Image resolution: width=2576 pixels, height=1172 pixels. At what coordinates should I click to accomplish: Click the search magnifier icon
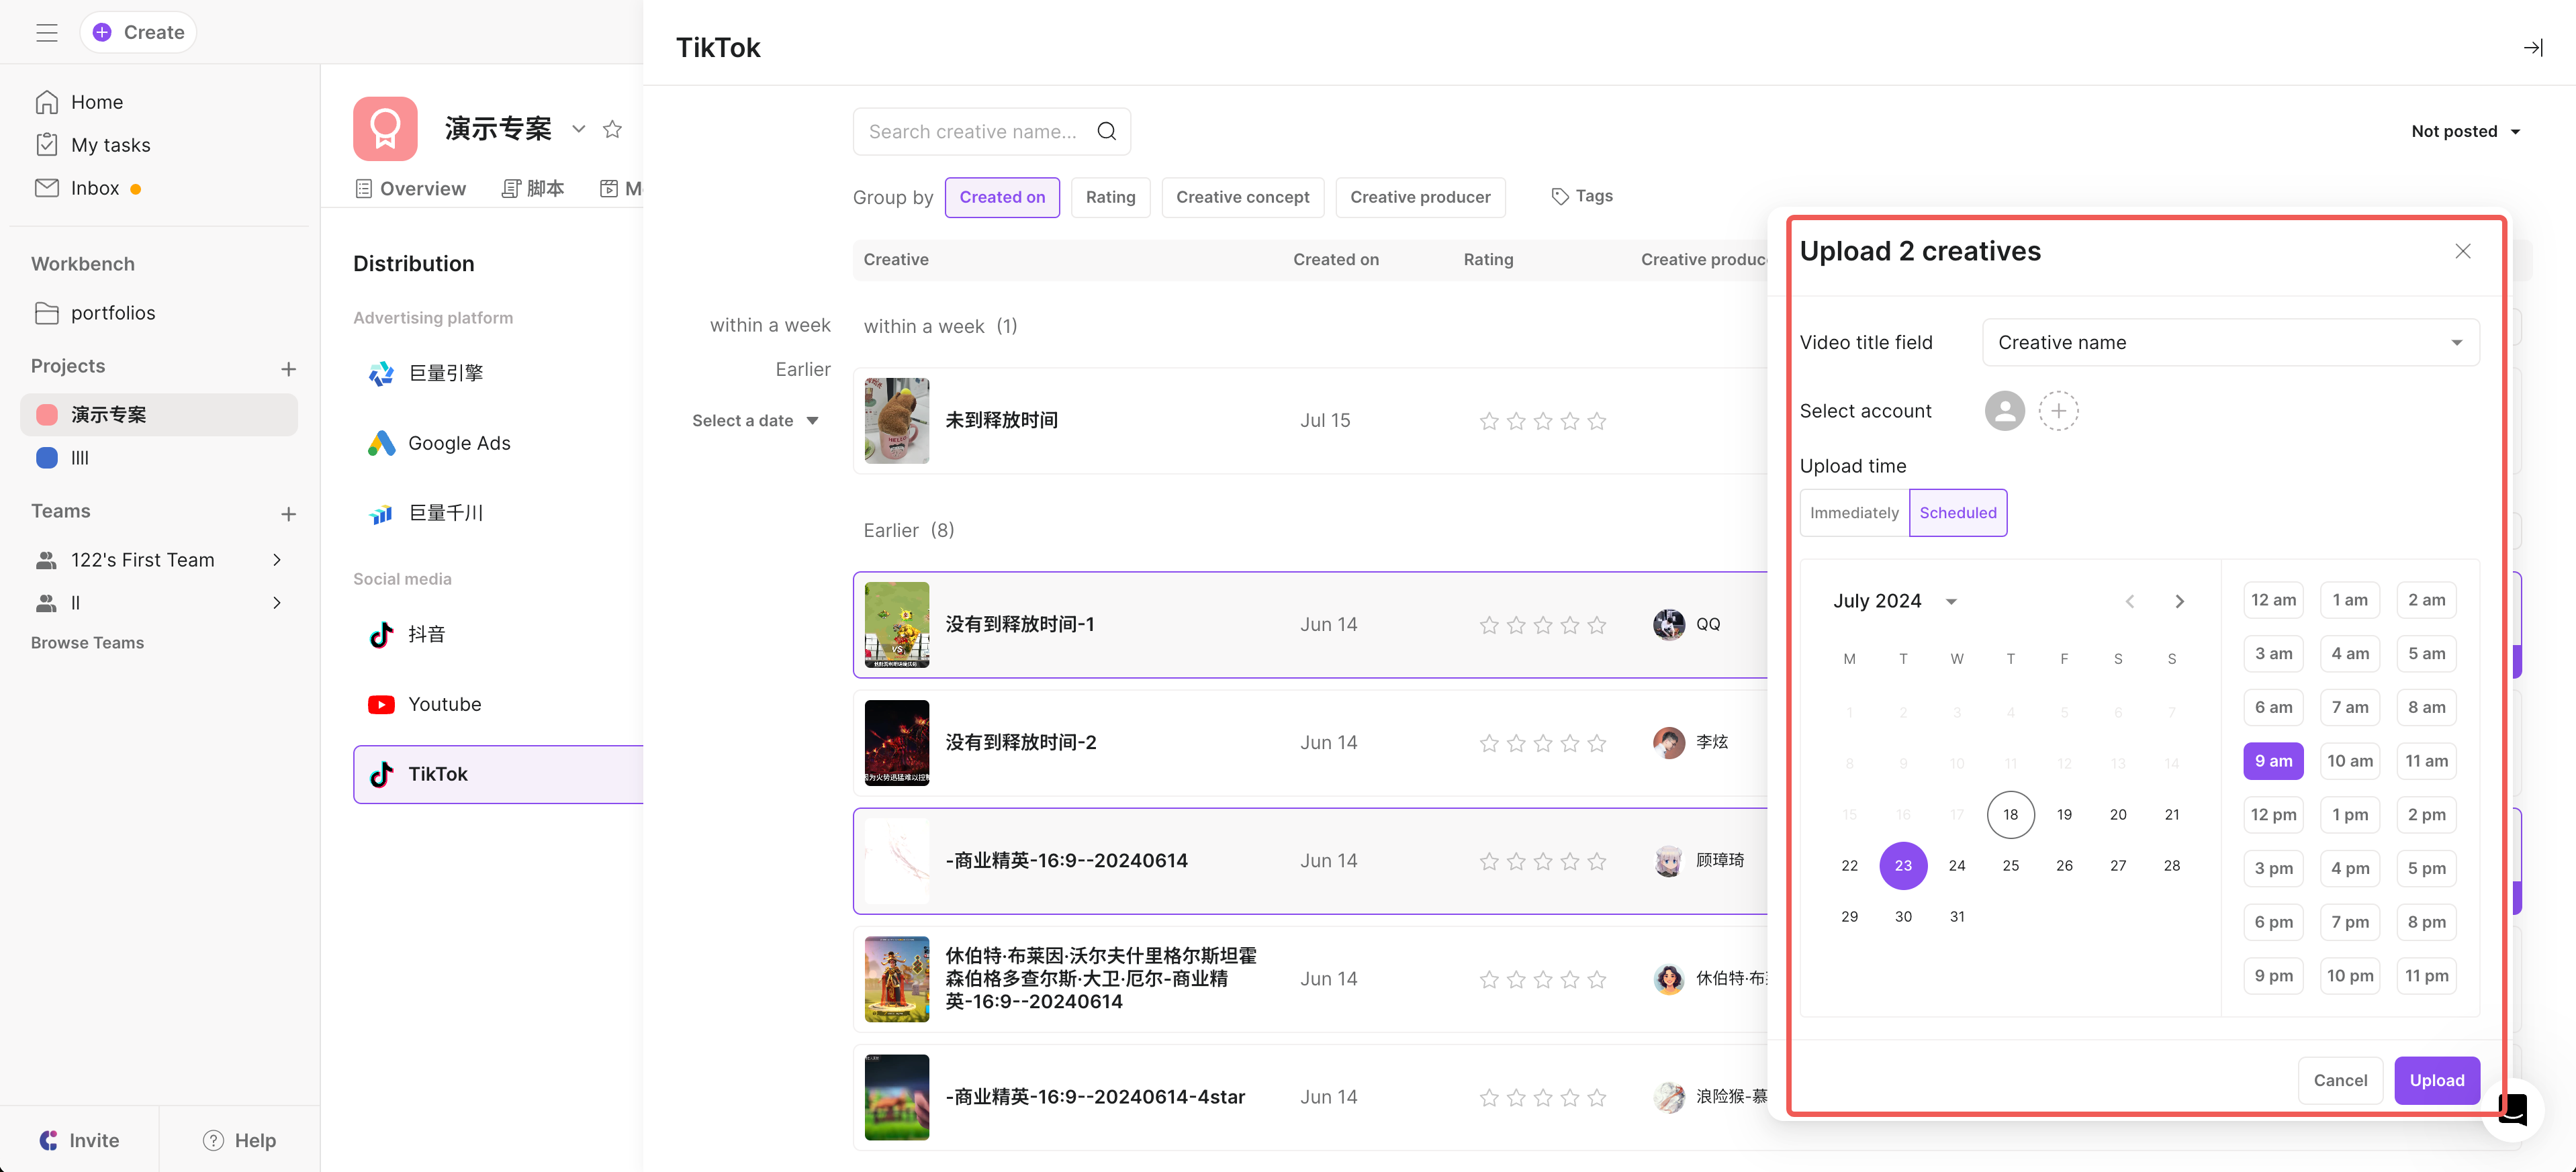click(1106, 131)
